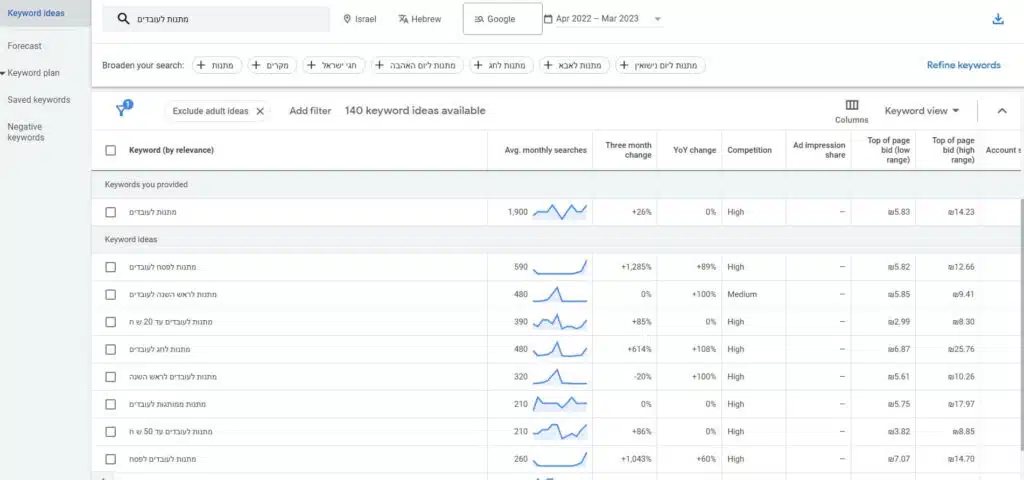
Task: Open the Columns icon
Action: (x=852, y=105)
